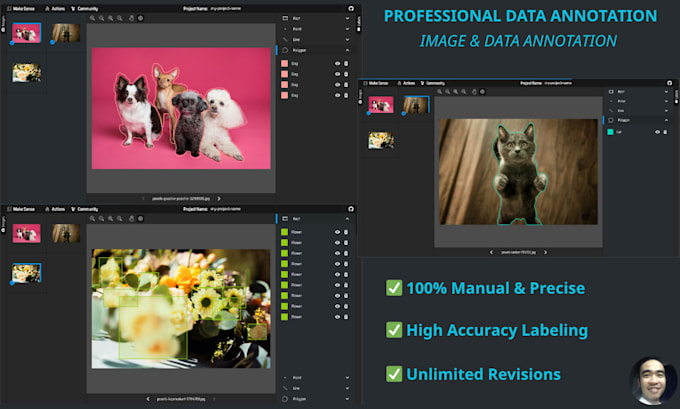Delete the first Dog label in dogs window
This screenshot has height=409, width=680.
click(346, 63)
